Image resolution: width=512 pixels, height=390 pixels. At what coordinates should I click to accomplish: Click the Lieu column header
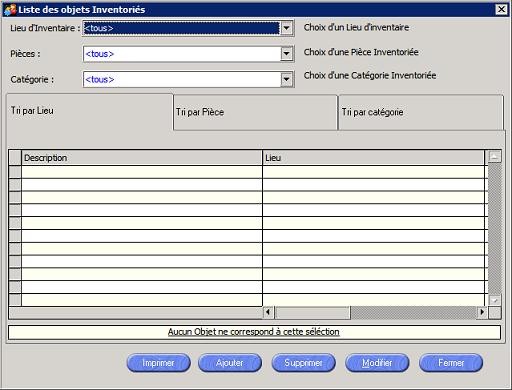point(373,158)
